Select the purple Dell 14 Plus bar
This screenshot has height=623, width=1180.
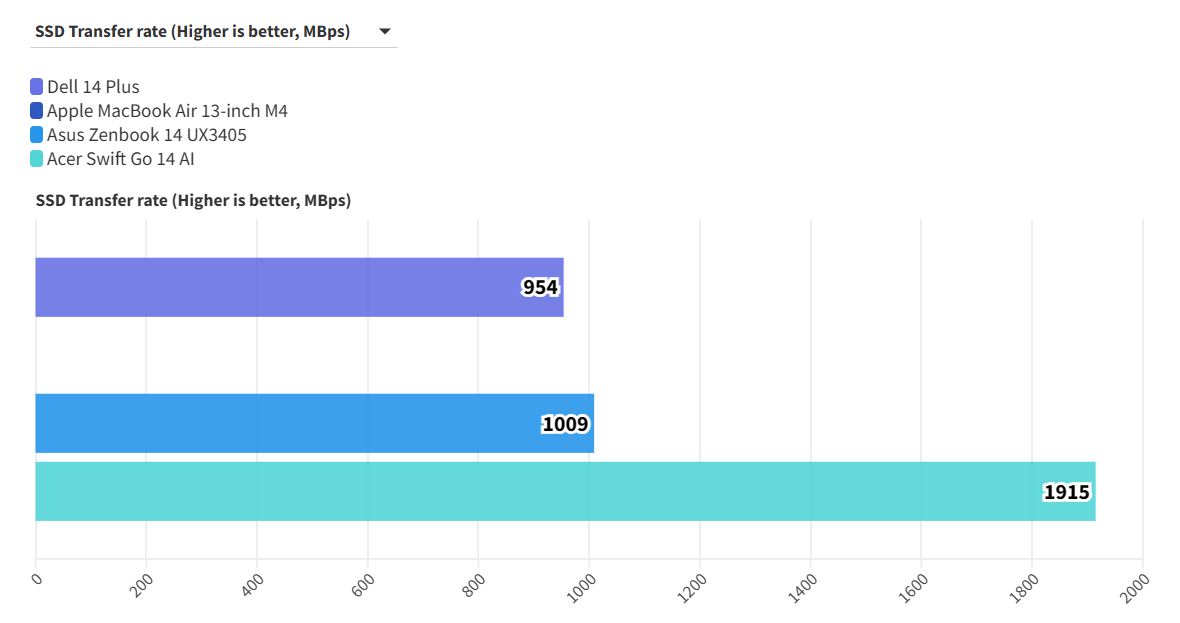pos(280,287)
